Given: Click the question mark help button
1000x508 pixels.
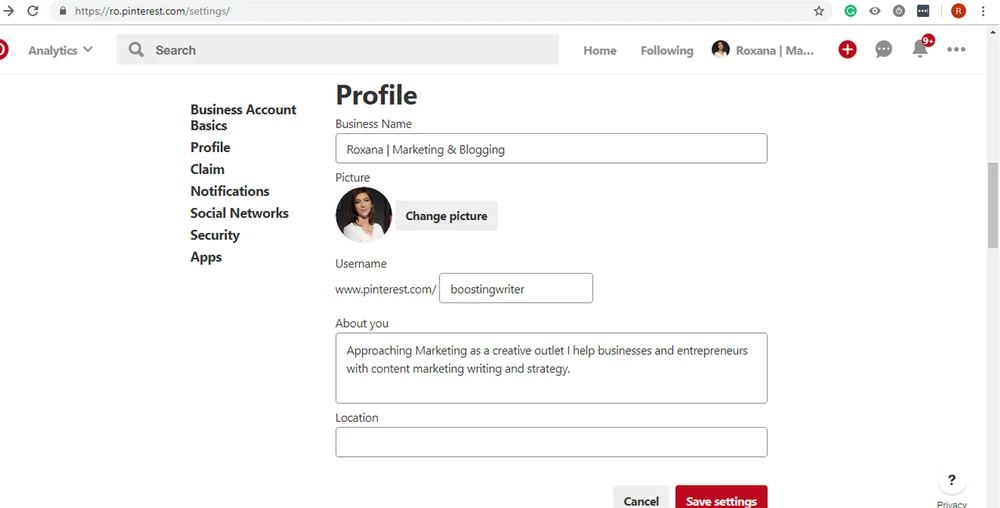Looking at the screenshot, I should (952, 481).
